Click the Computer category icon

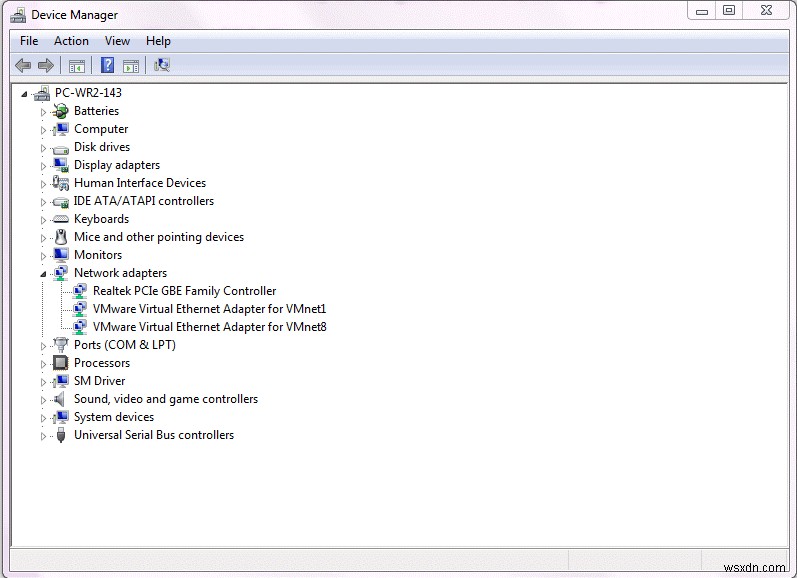point(60,129)
